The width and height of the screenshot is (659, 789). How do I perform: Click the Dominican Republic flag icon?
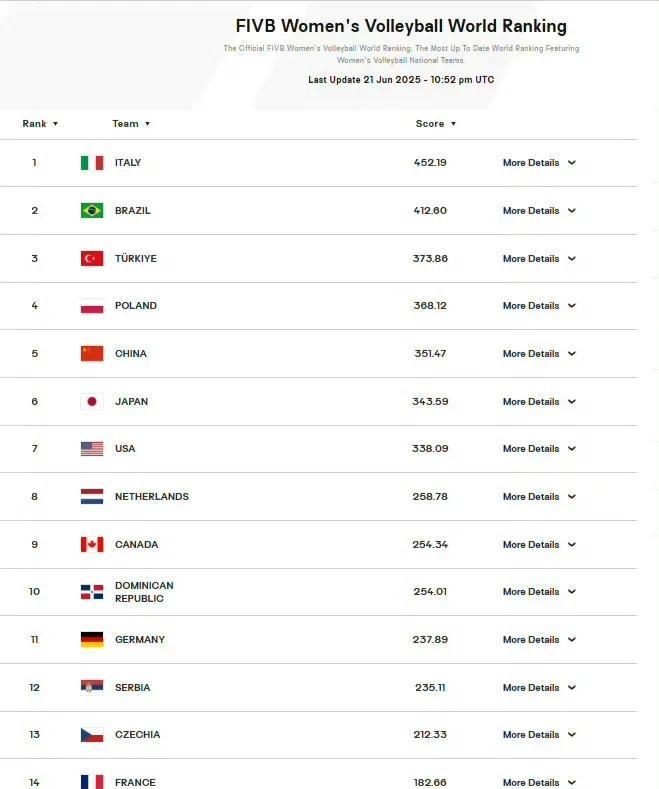point(92,592)
